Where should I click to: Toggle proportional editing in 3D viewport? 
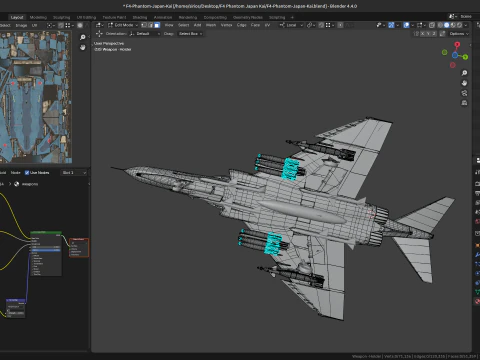[x=340, y=25]
